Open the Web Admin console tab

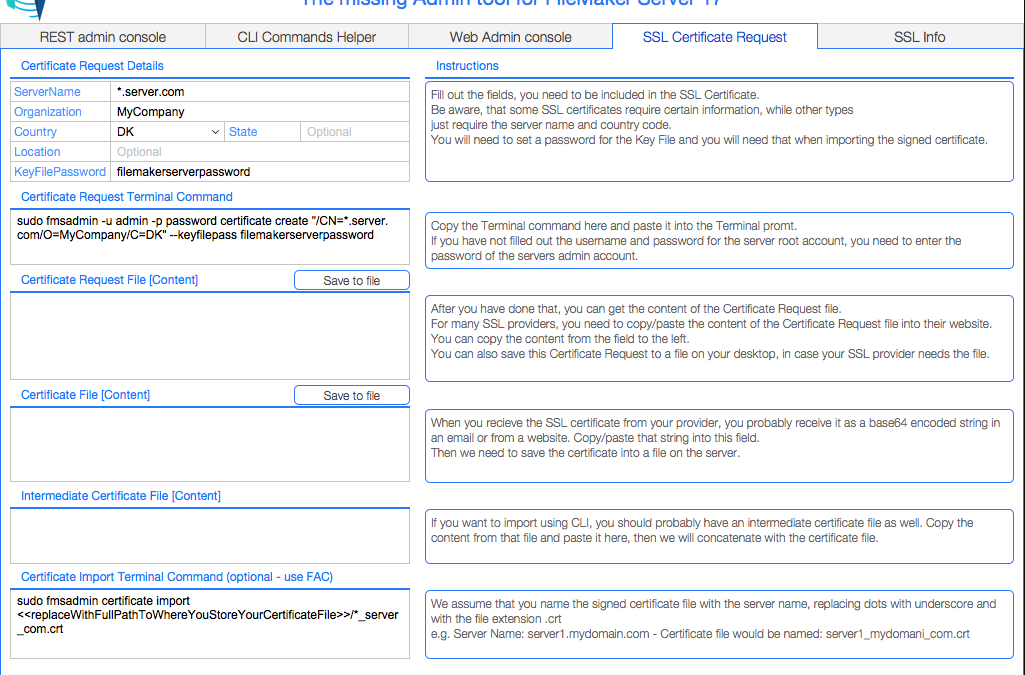click(x=511, y=37)
